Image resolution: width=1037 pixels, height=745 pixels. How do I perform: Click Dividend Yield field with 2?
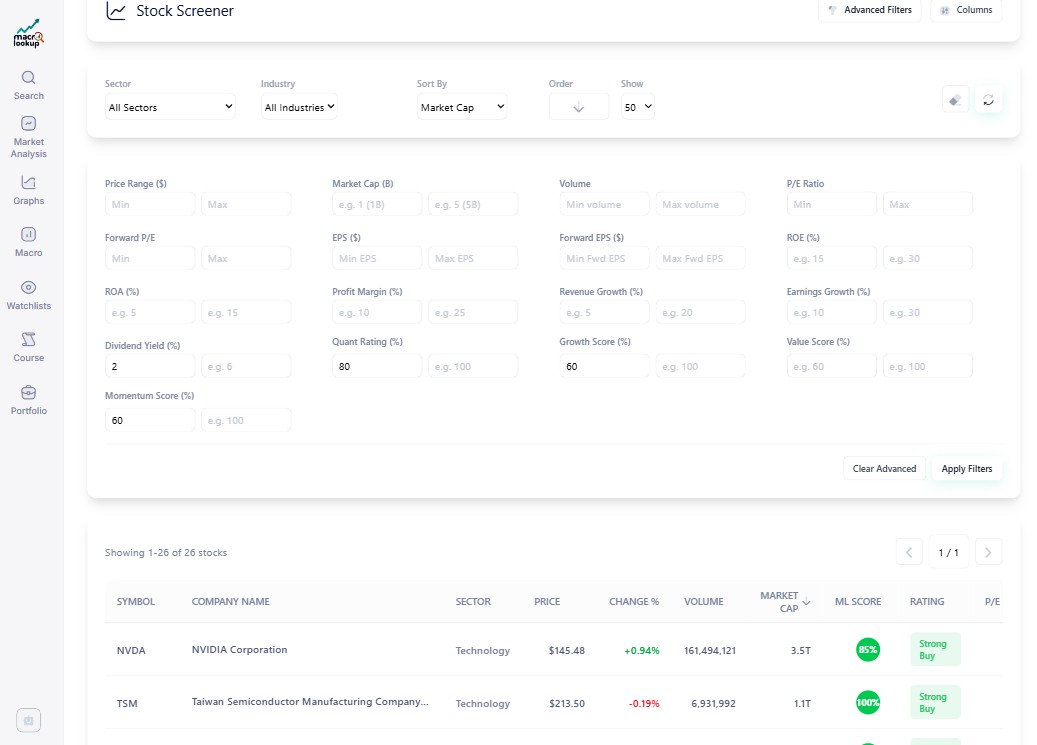click(x=150, y=366)
